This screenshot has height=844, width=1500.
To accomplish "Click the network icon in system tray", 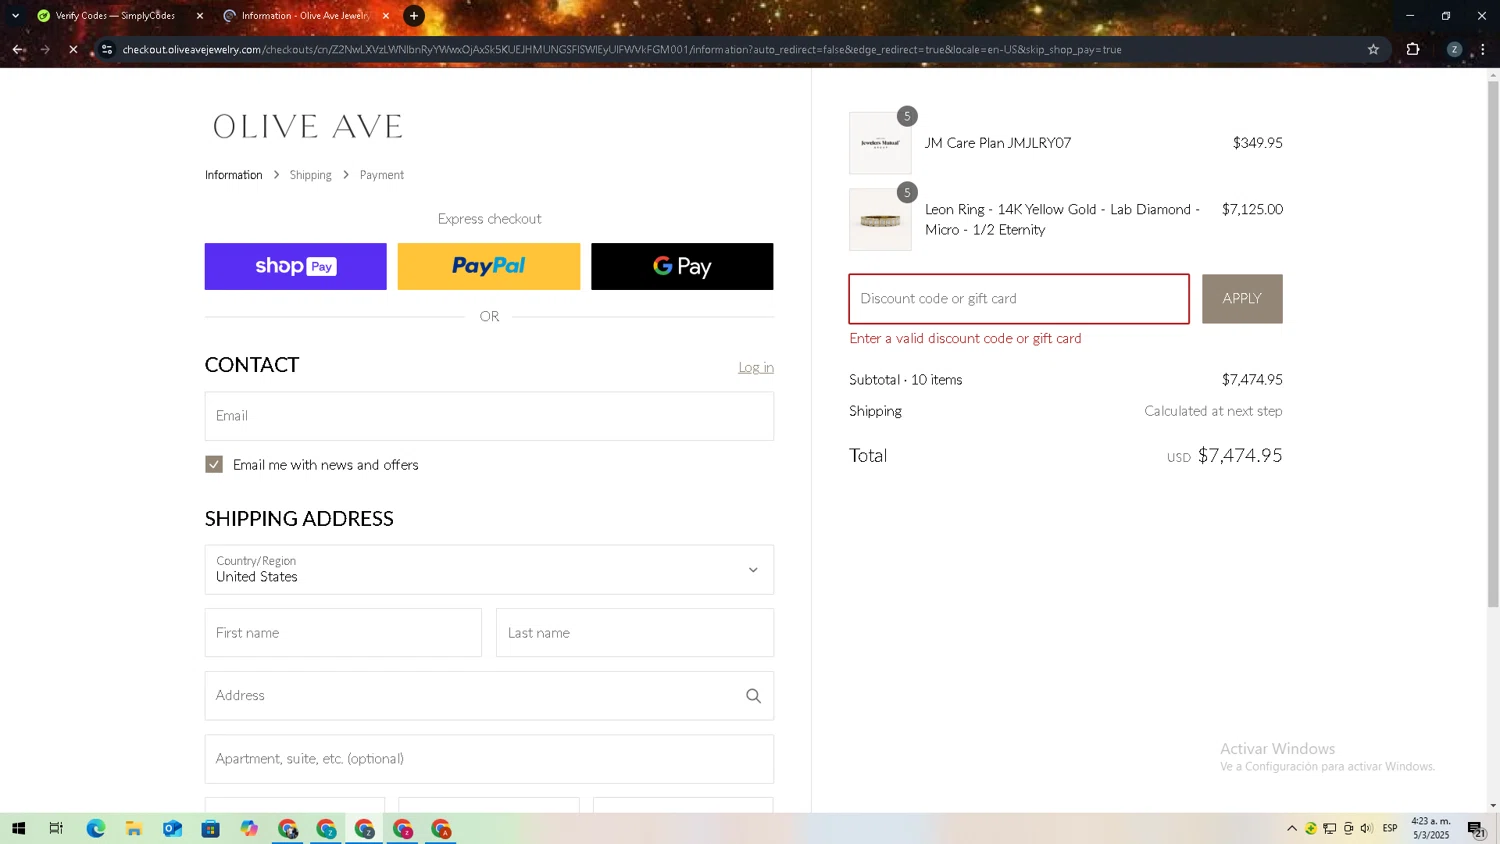I will (1330, 829).
